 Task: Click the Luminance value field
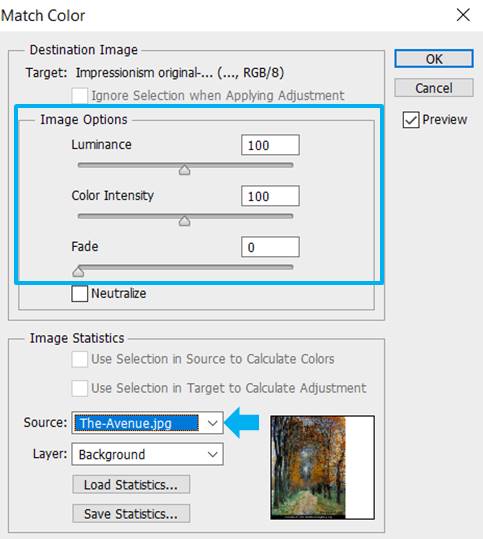tap(270, 145)
